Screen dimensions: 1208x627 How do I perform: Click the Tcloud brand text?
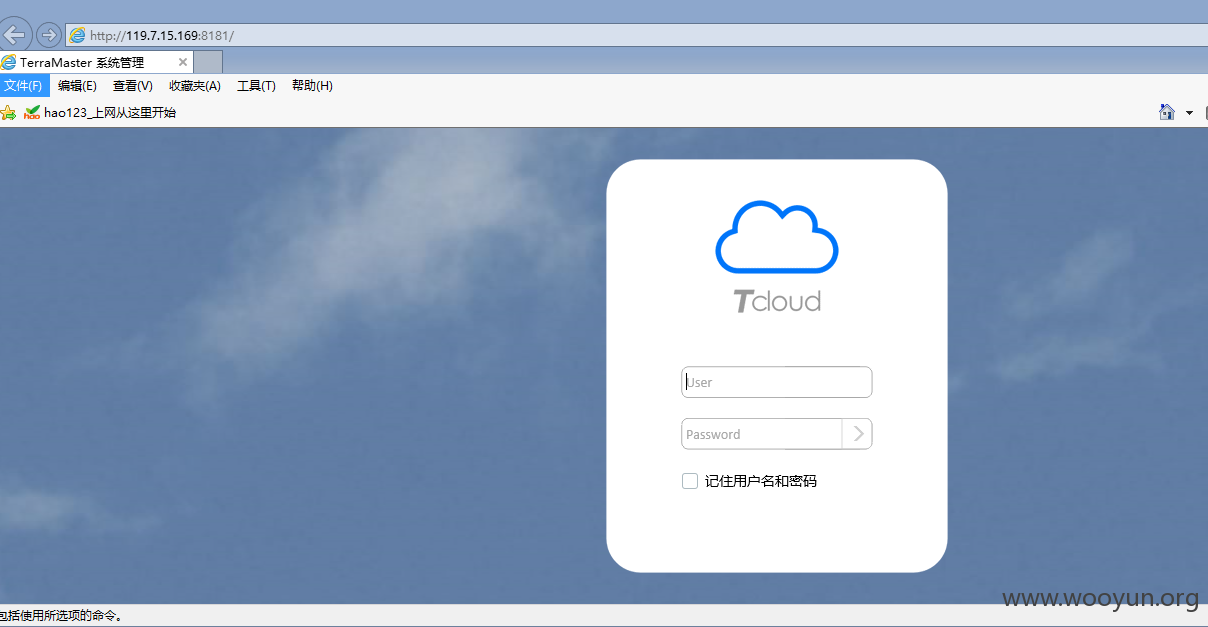(x=777, y=301)
